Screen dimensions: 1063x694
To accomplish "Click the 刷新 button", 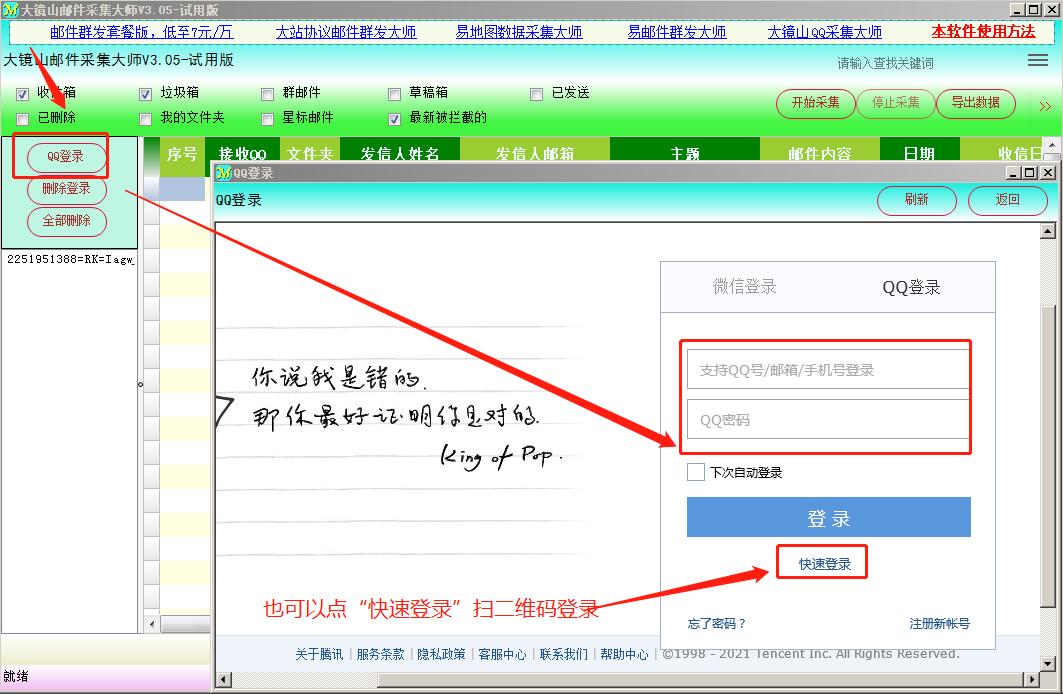I will pos(917,201).
